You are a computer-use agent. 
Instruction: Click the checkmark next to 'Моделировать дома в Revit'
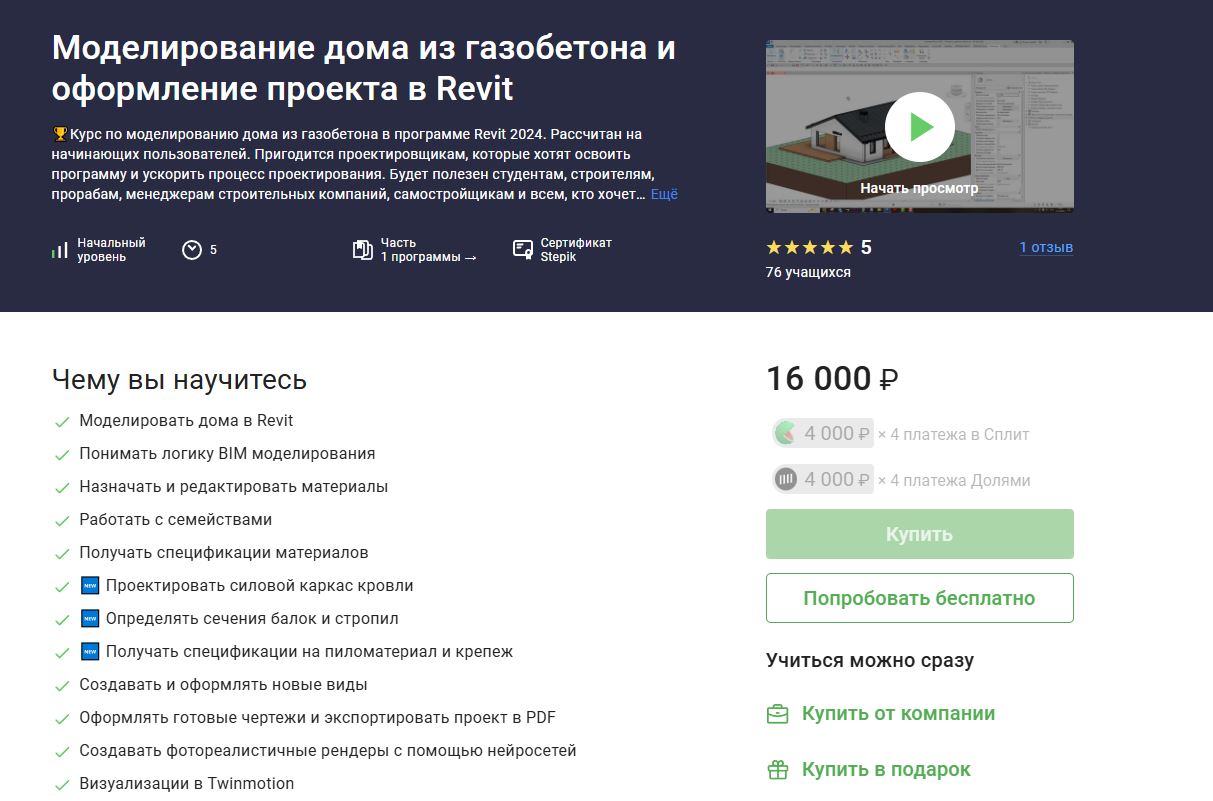pos(62,421)
